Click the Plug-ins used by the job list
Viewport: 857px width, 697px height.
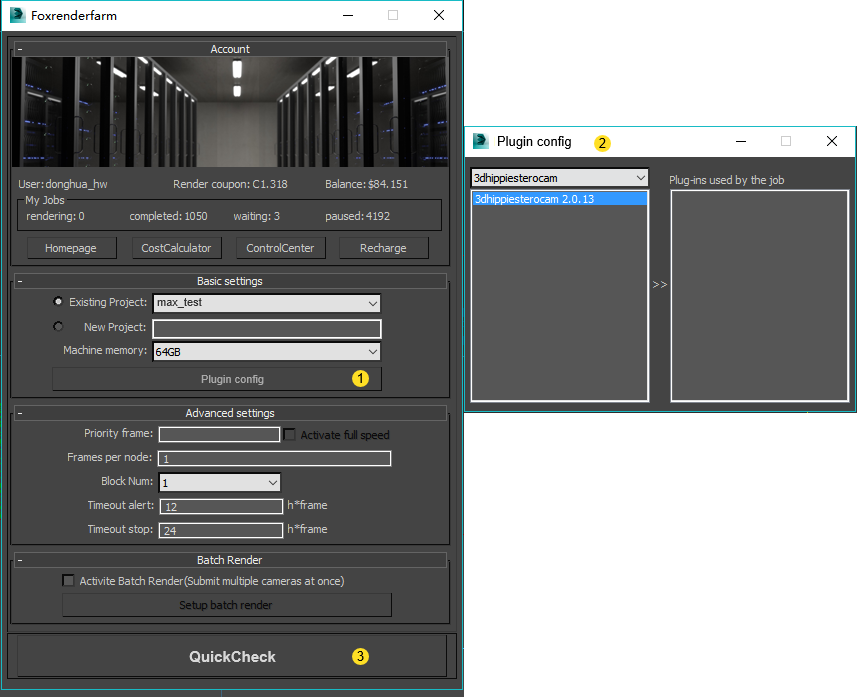coord(759,296)
